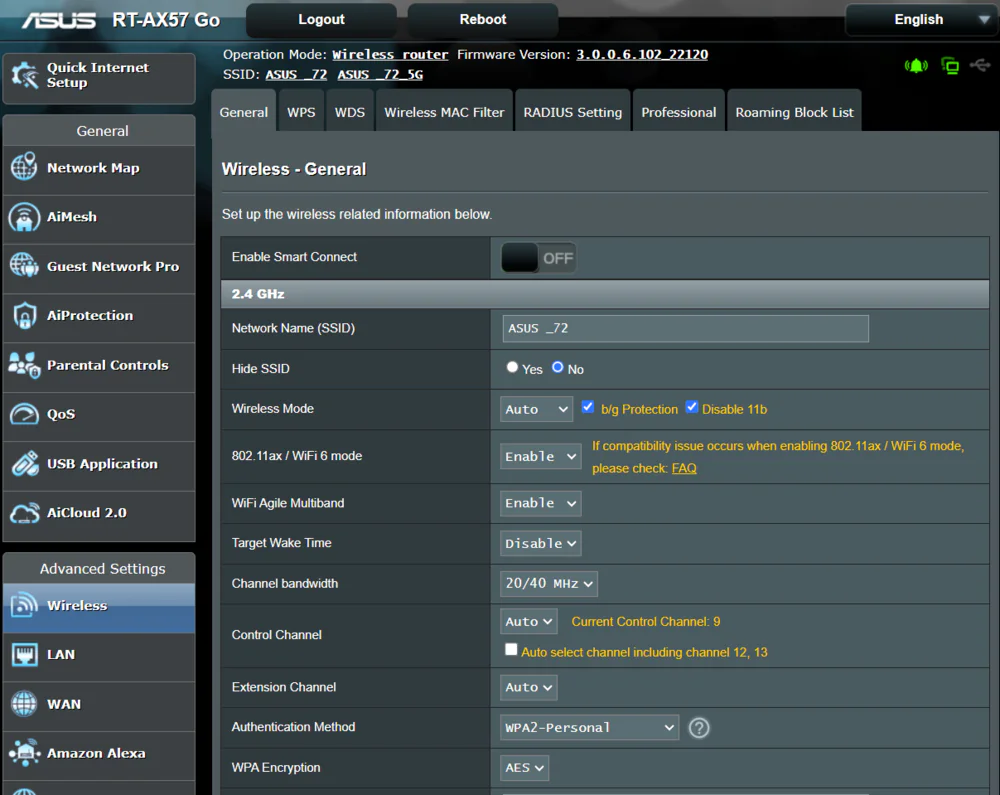Open the FAQ link for WiFi 6 compatibility
Image resolution: width=1000 pixels, height=795 pixels.
coord(684,469)
